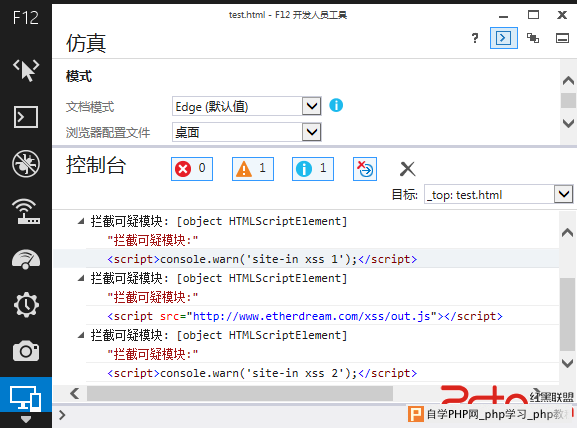The image size is (577, 428).
Task: Collapse the first 拦截可疑模块 log entry
Action: tap(81, 221)
